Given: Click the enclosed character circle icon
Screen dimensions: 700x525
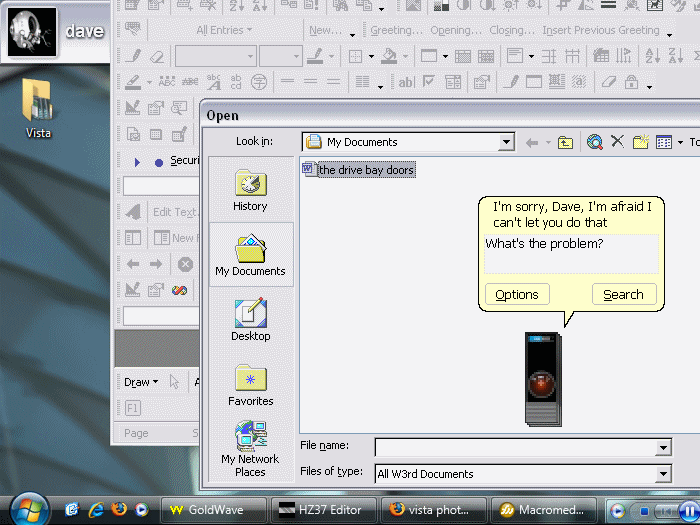Looking at the screenshot, I should point(259,82).
